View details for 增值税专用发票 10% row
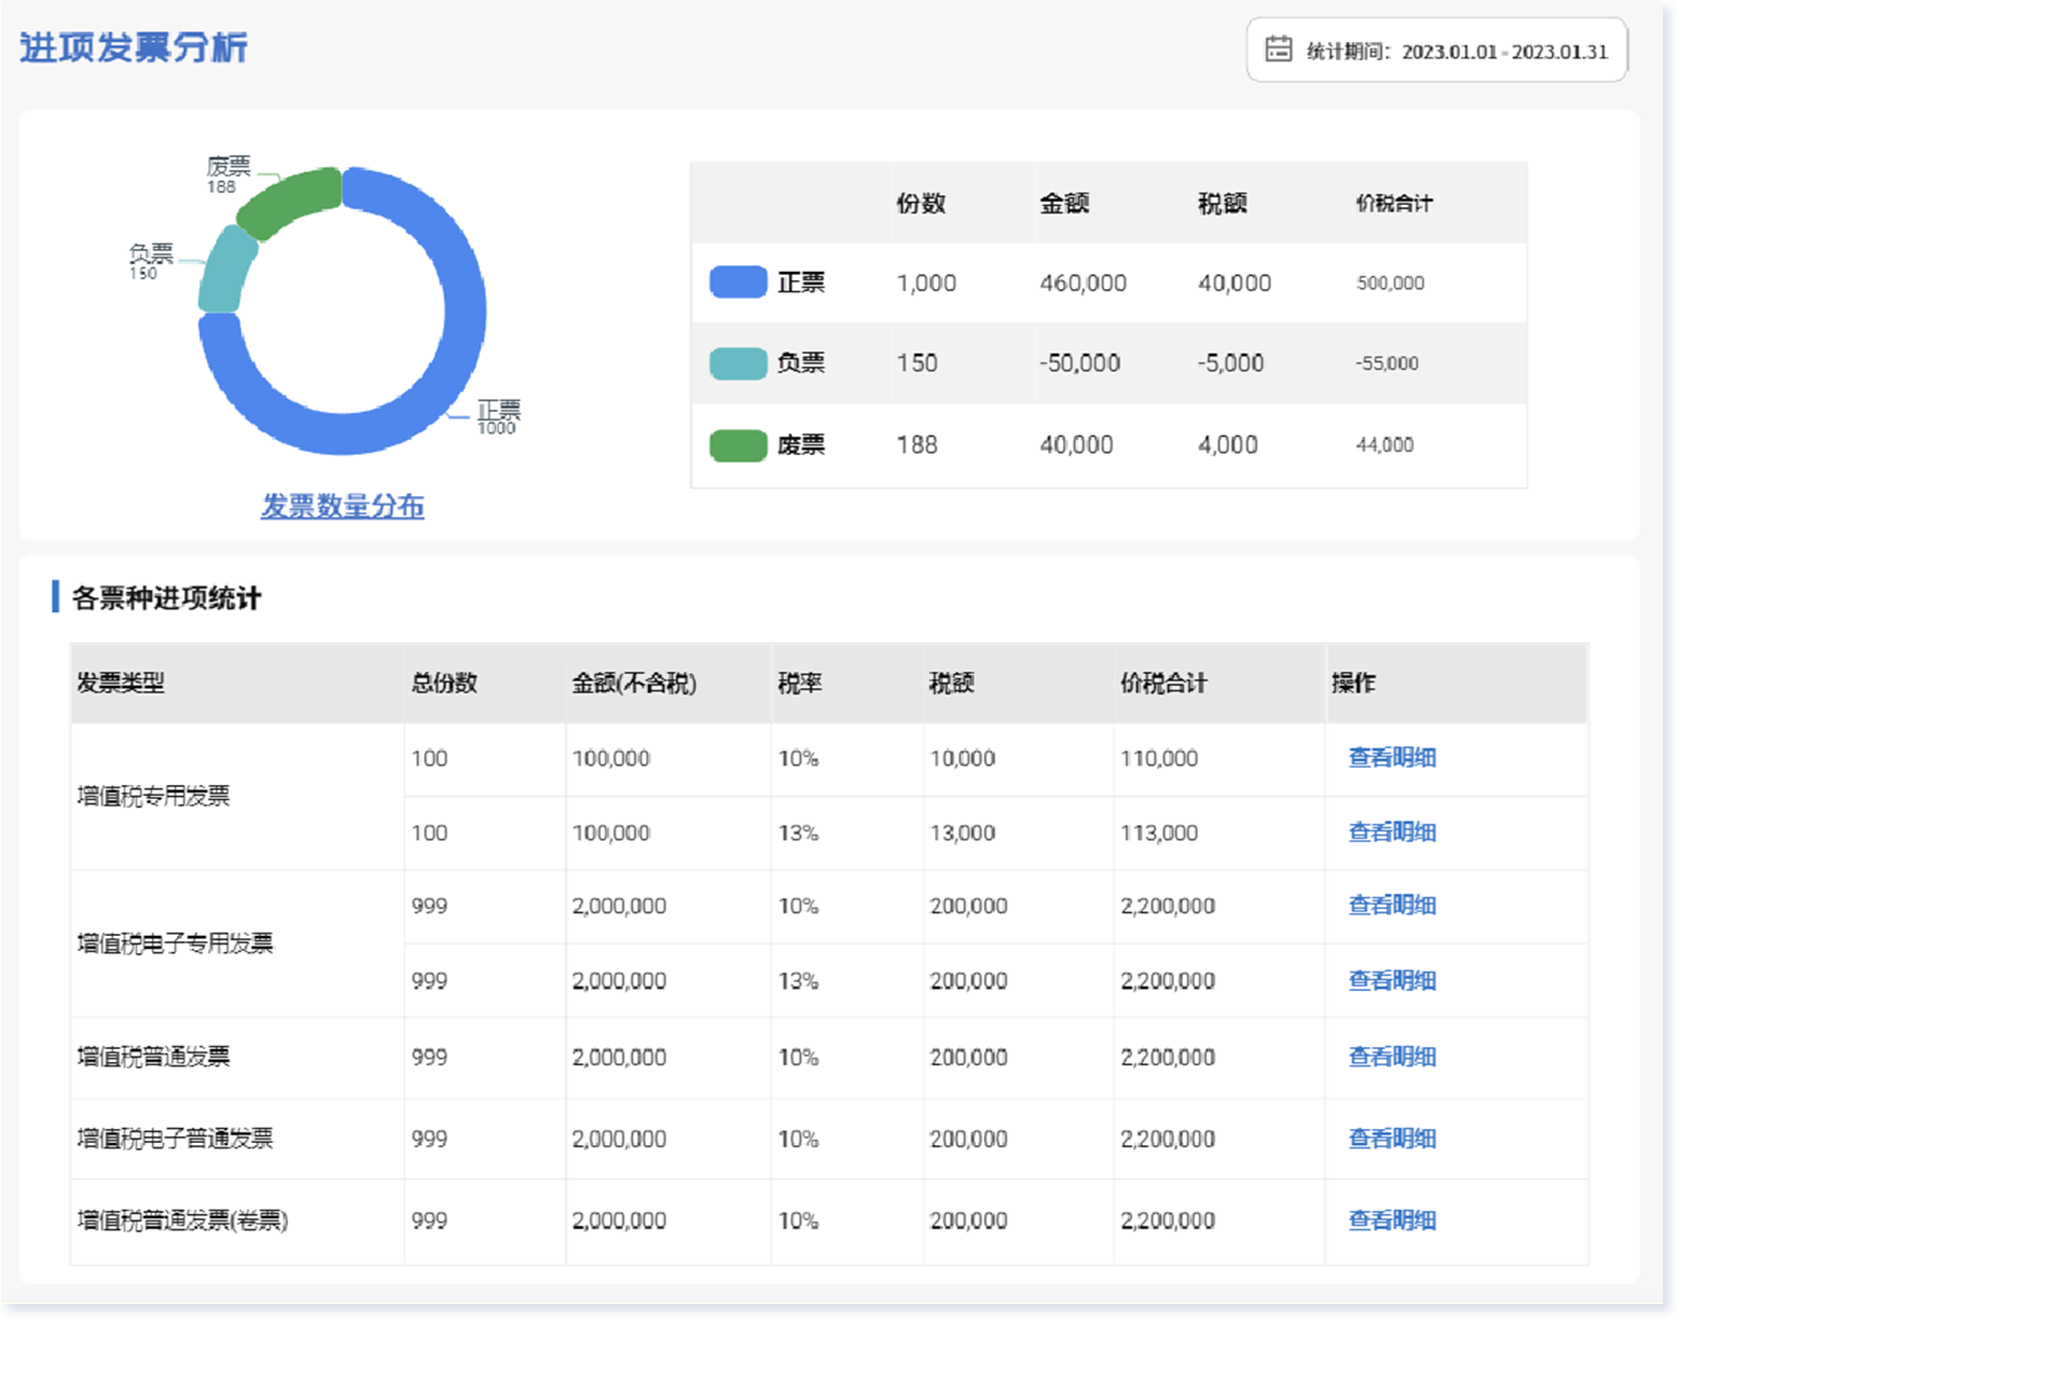This screenshot has height=1376, width=2047. [x=1391, y=757]
